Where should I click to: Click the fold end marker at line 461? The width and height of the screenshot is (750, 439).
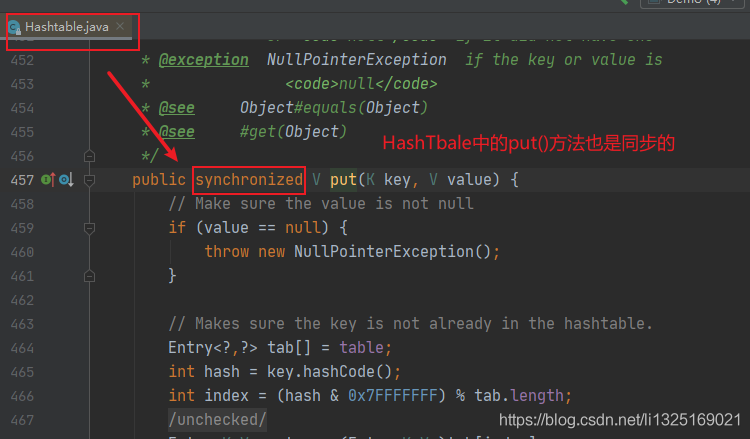tap(89, 276)
